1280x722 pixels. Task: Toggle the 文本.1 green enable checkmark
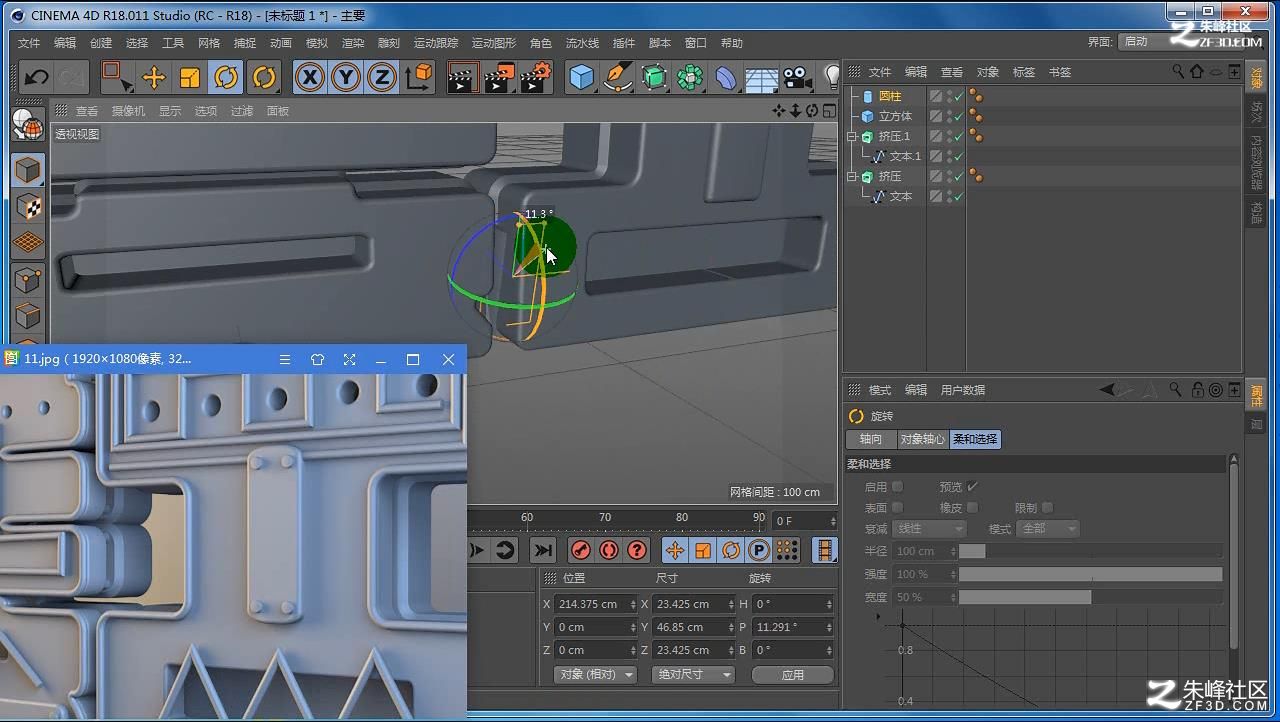coord(959,156)
